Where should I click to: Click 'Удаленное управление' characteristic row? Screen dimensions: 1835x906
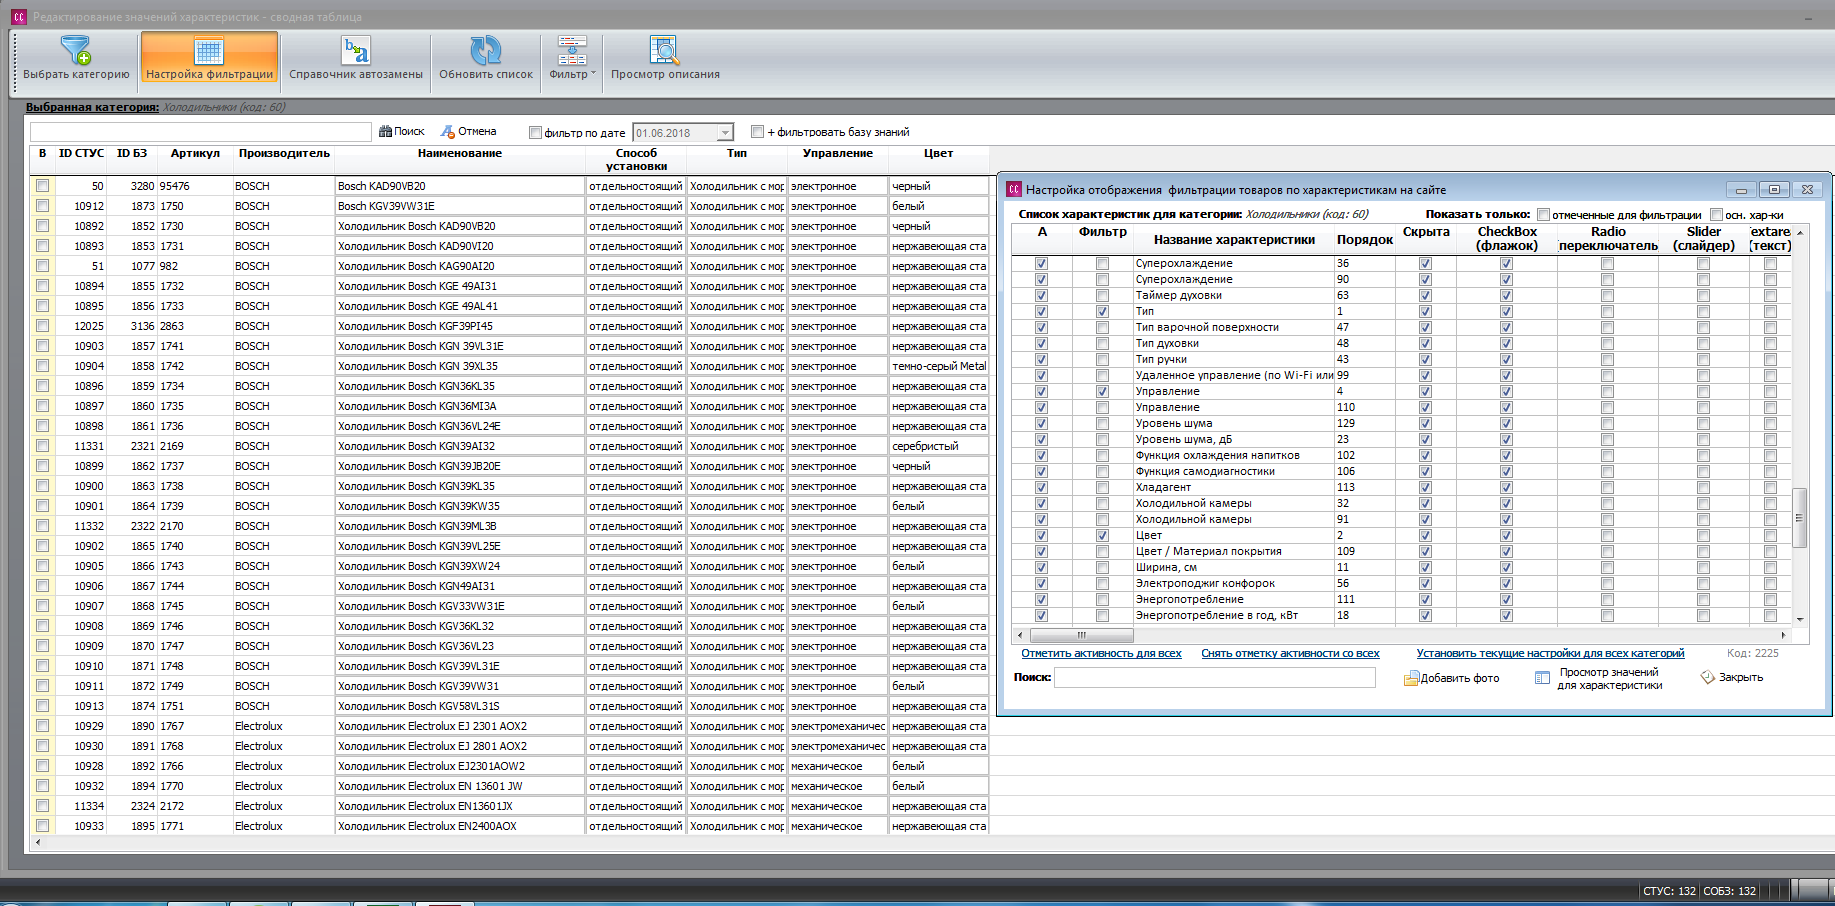(x=1234, y=375)
